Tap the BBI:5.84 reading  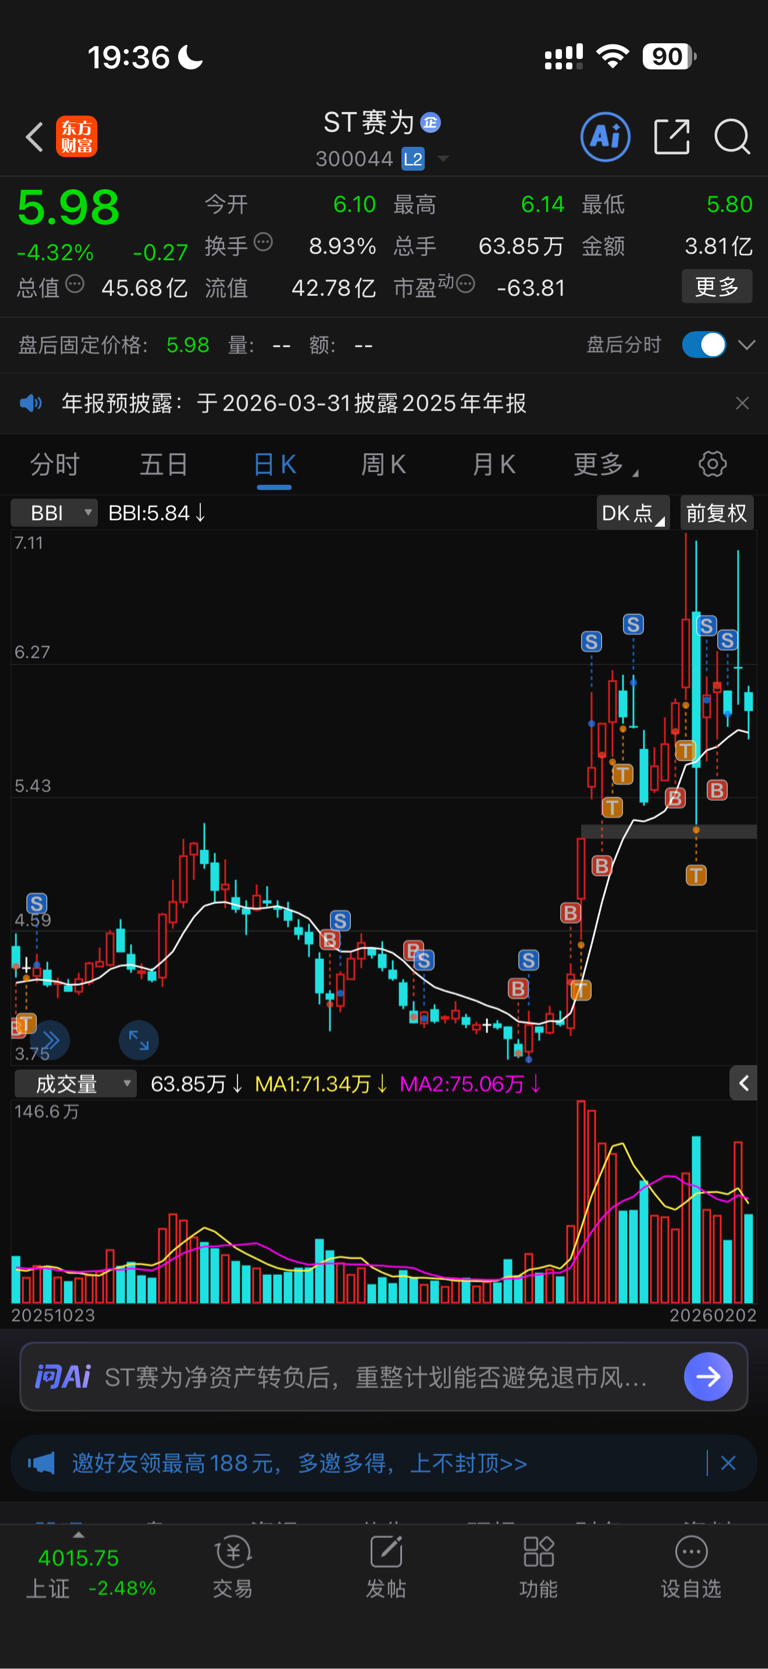(x=157, y=513)
